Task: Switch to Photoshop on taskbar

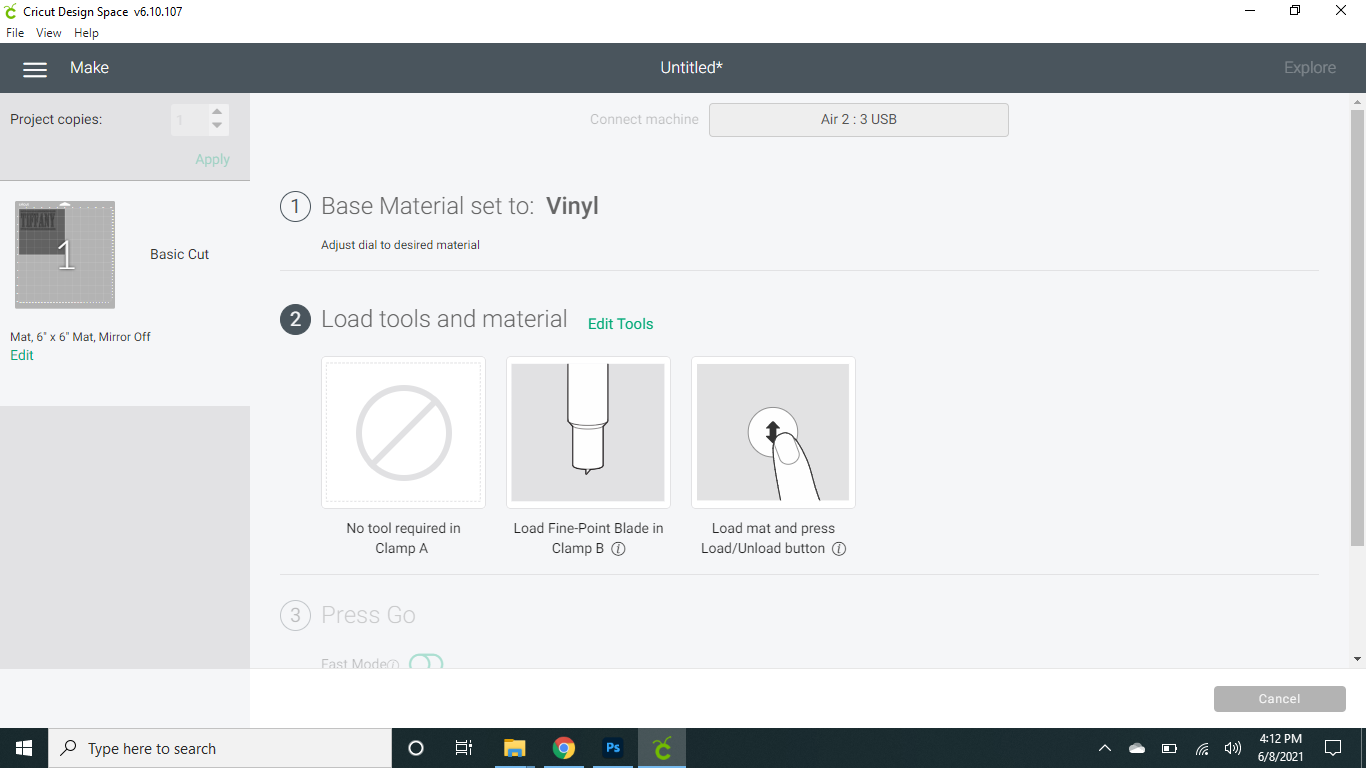Action: click(x=613, y=748)
